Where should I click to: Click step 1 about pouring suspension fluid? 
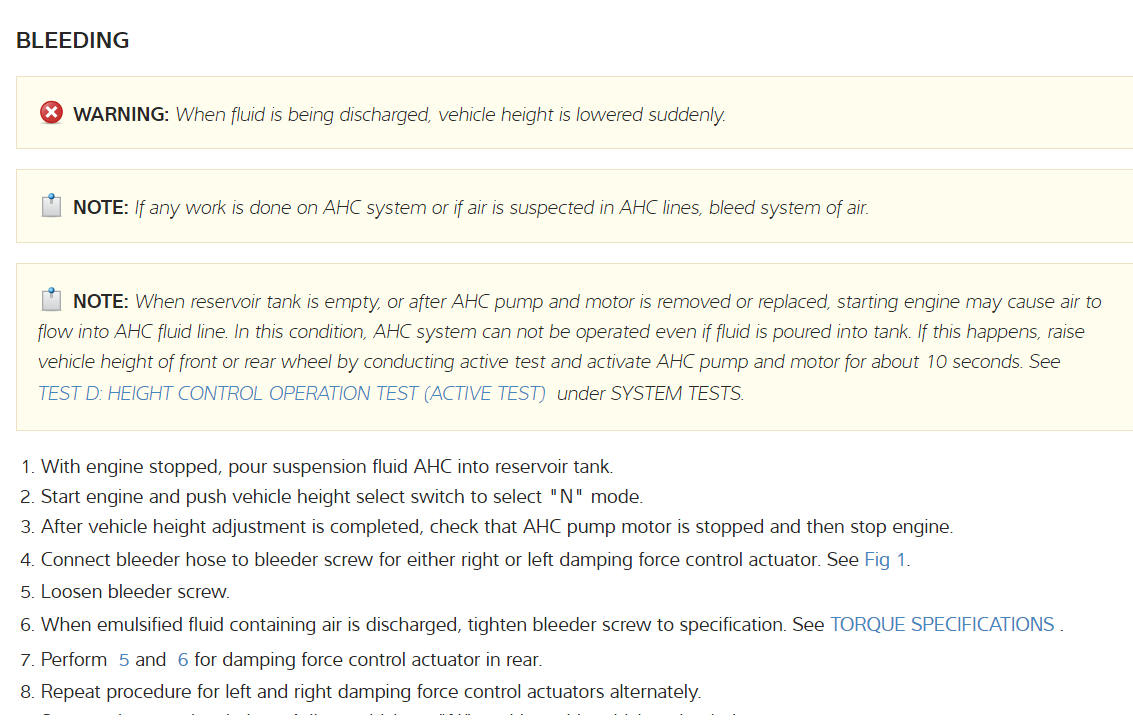[326, 466]
